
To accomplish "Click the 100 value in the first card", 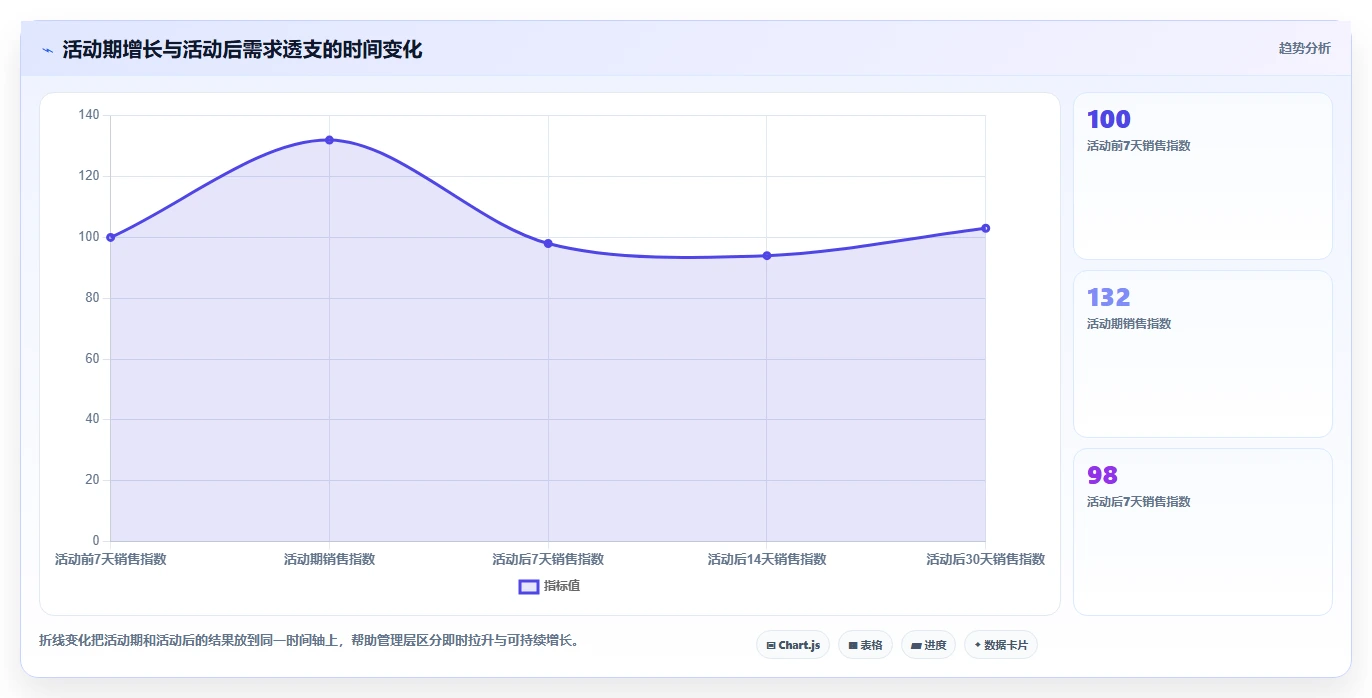I will [x=1108, y=119].
